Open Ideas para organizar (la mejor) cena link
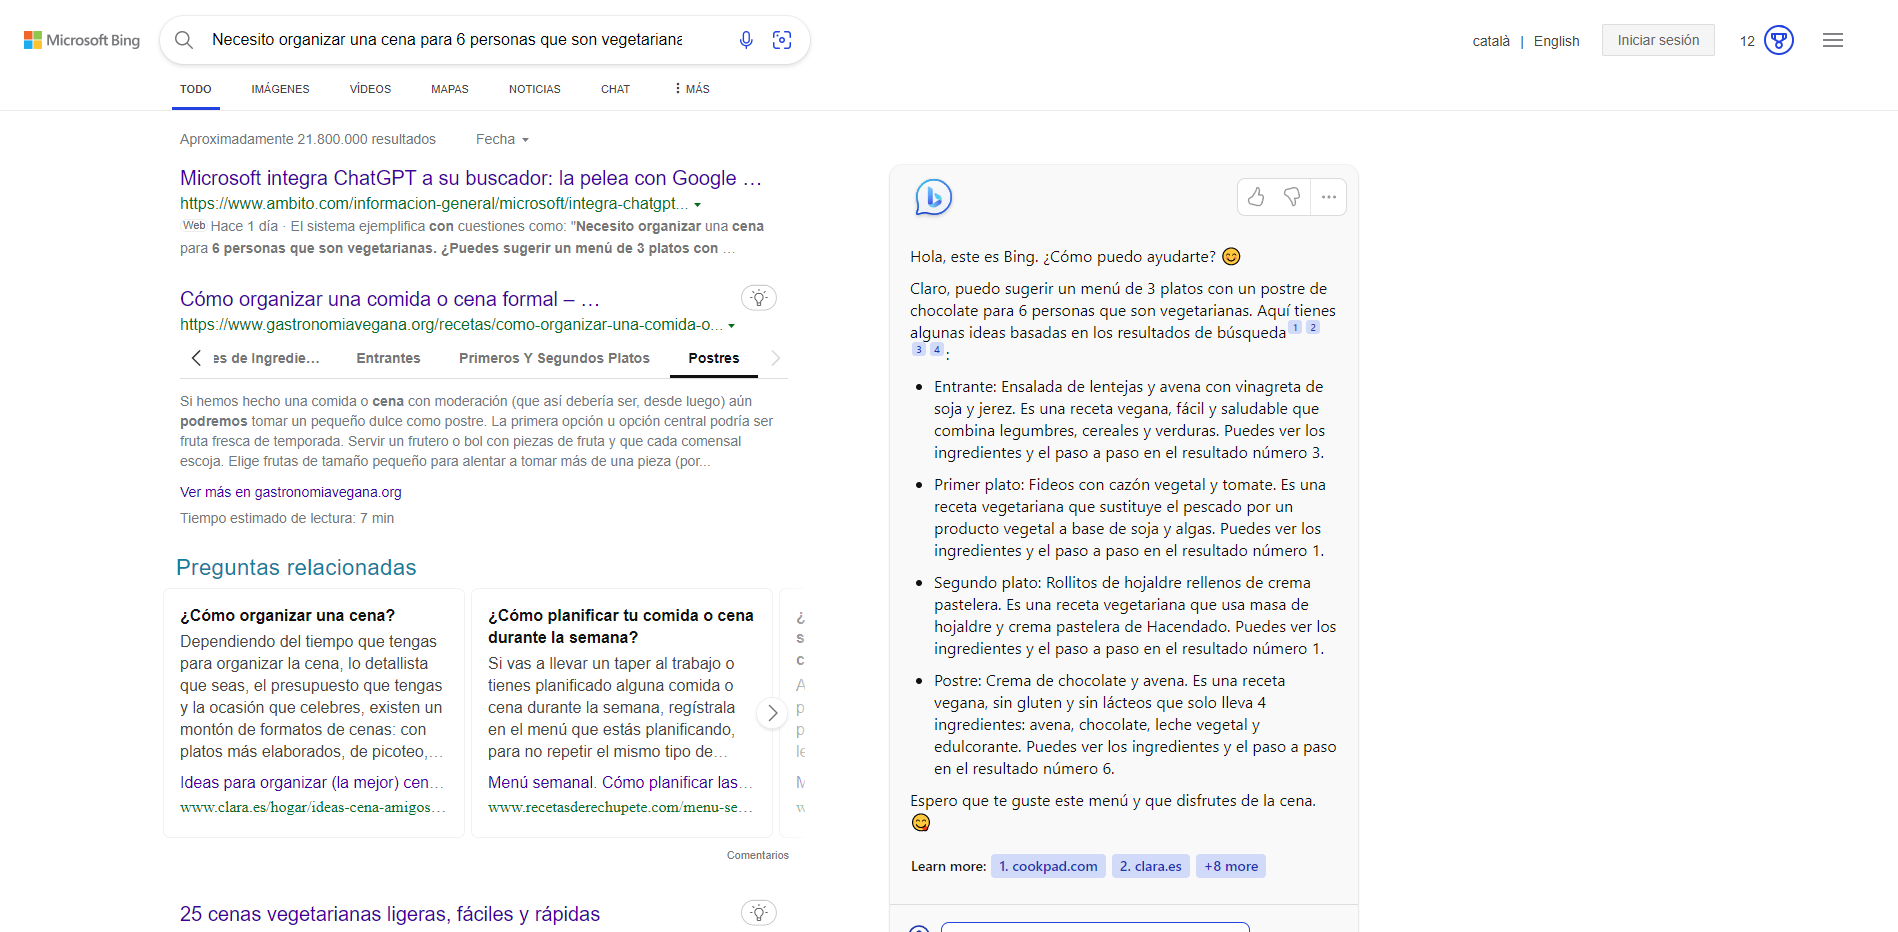1898x932 pixels. 312,782
